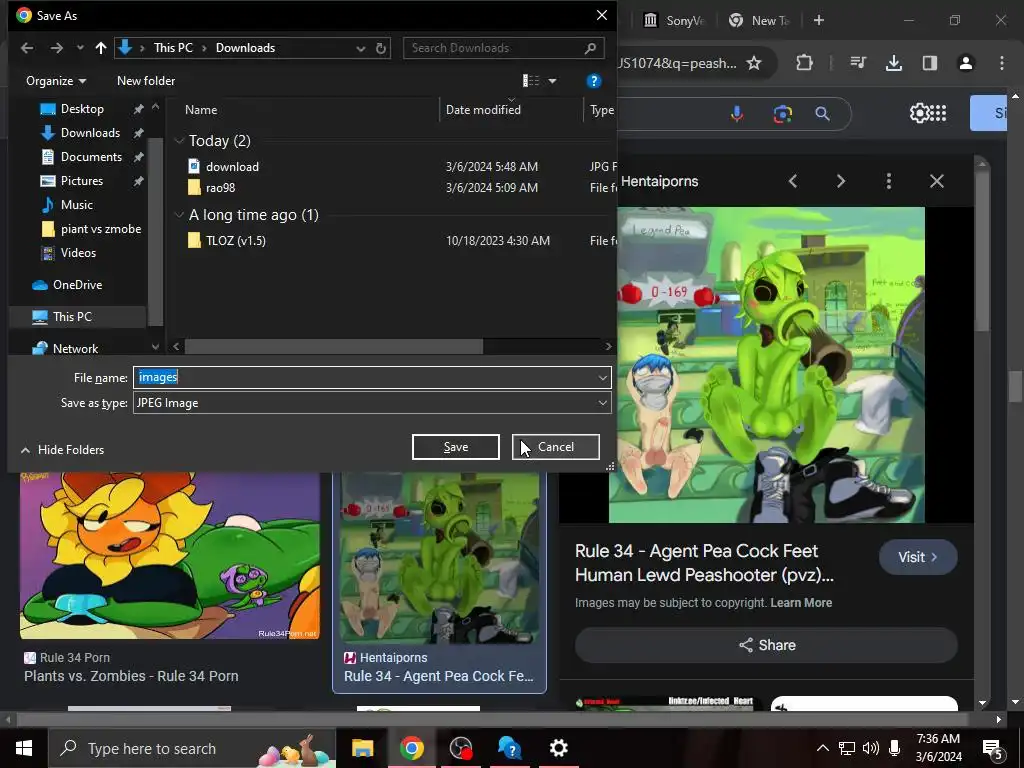Open Google quick settings gear
This screenshot has height=768, width=1024.
click(920, 113)
